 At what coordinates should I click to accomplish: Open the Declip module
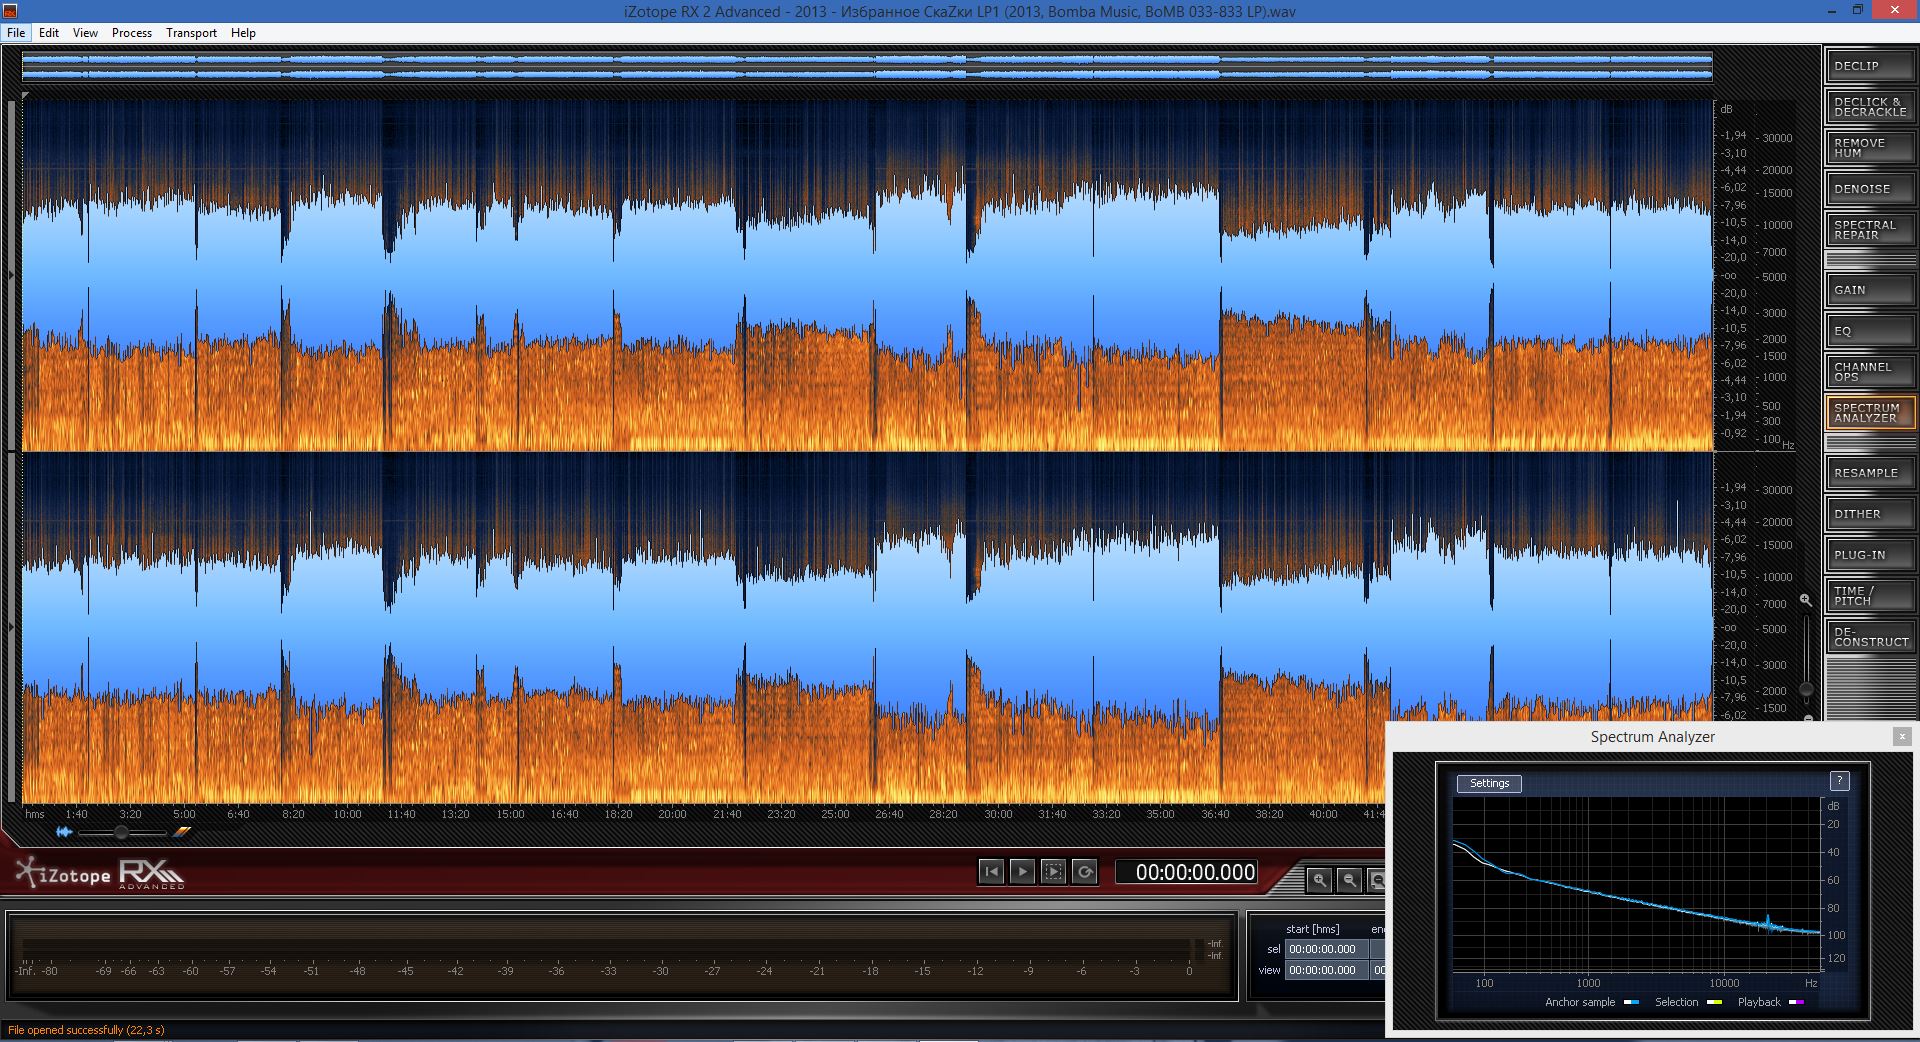coord(1870,66)
